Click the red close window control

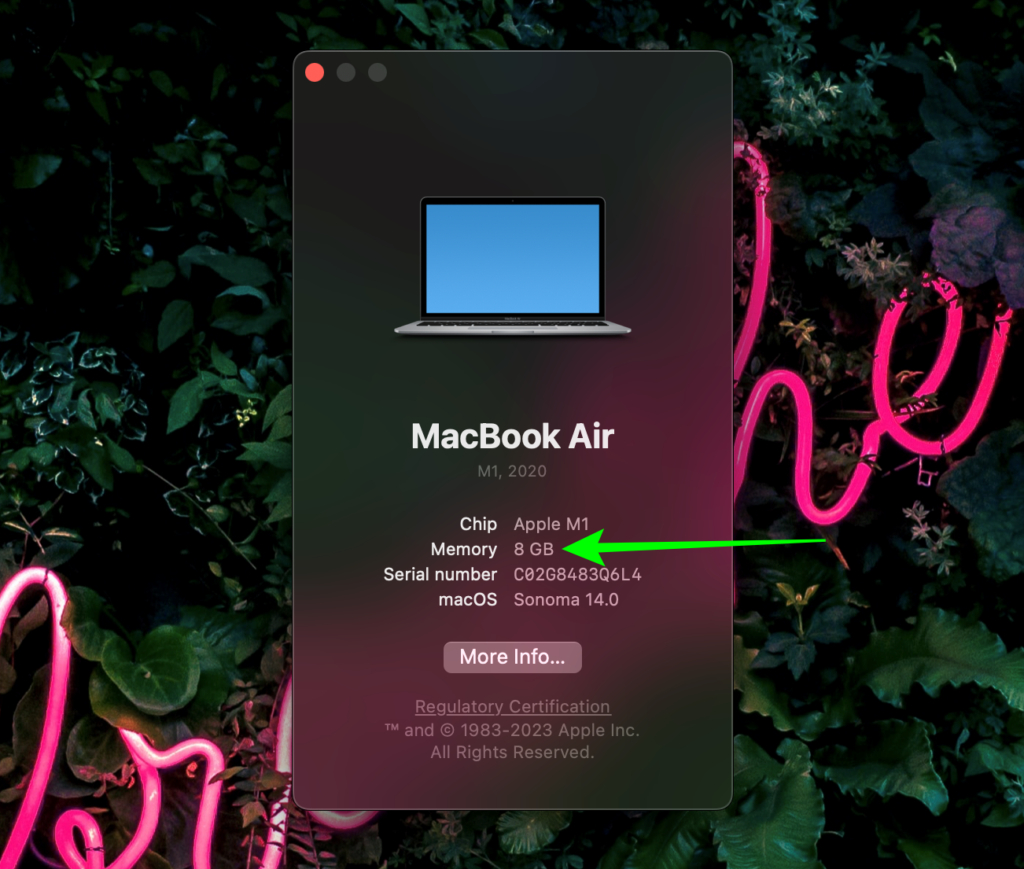314,72
